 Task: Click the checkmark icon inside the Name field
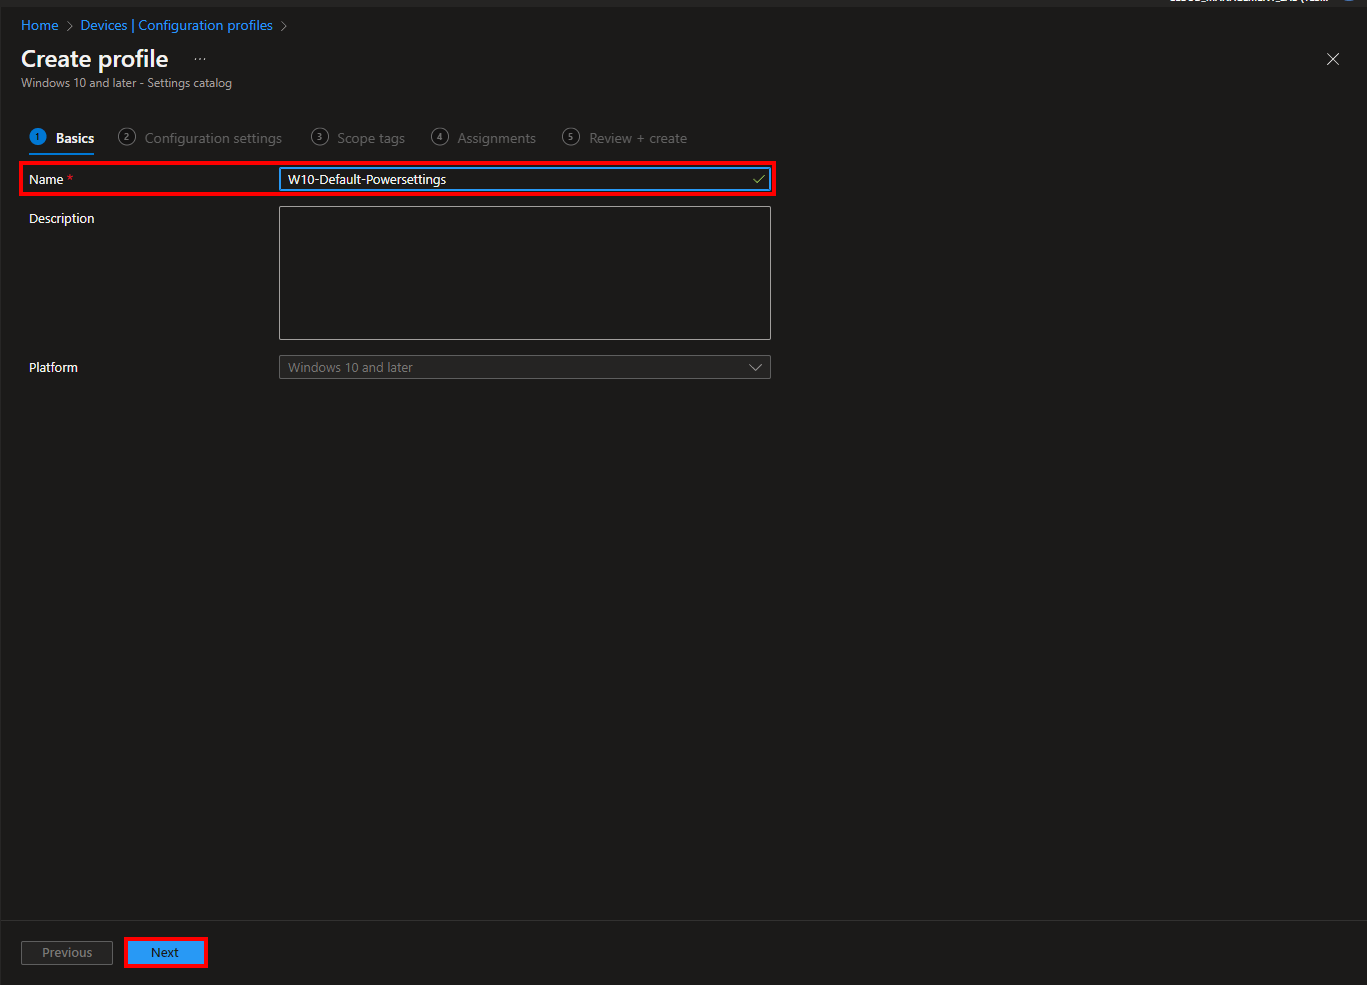click(x=758, y=179)
